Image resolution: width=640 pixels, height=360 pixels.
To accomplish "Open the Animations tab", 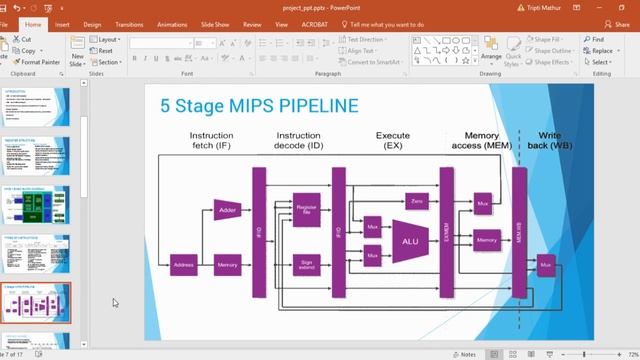I will coord(172,24).
